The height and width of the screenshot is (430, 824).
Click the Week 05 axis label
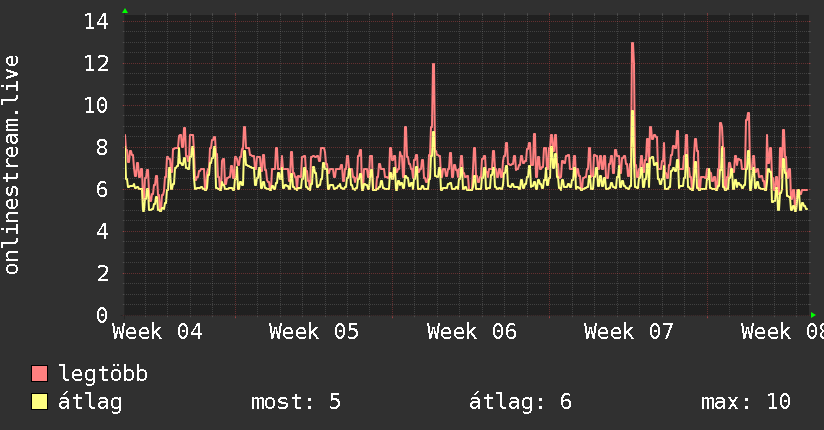tap(314, 332)
